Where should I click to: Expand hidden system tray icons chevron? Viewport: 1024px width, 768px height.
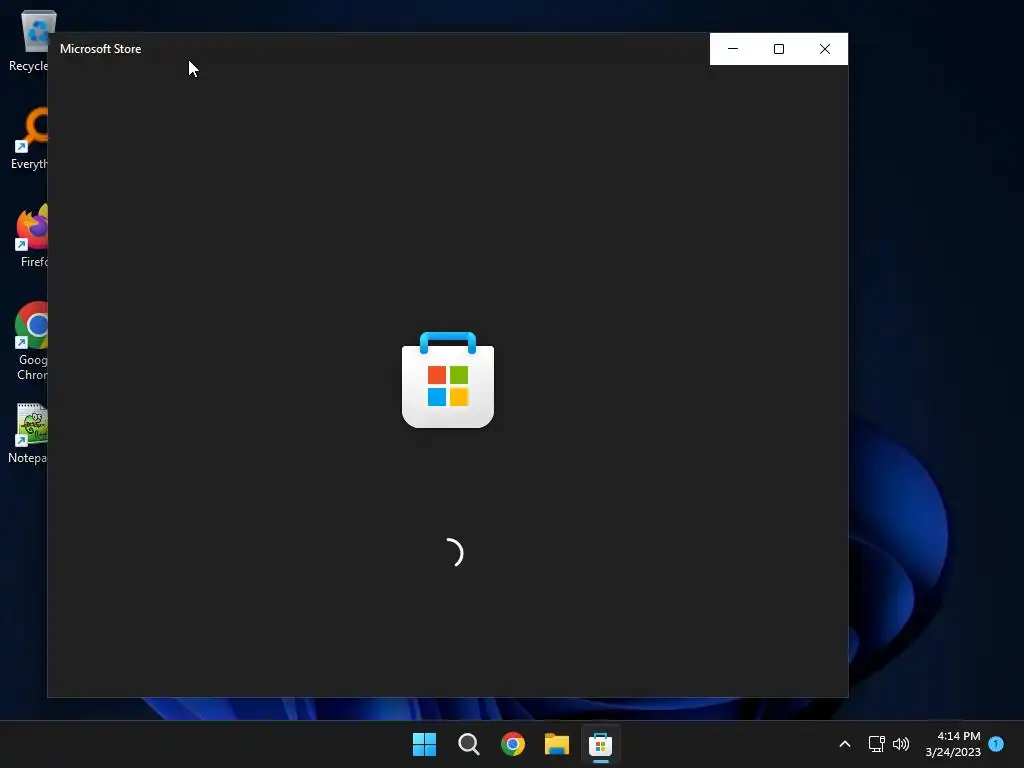(x=844, y=744)
